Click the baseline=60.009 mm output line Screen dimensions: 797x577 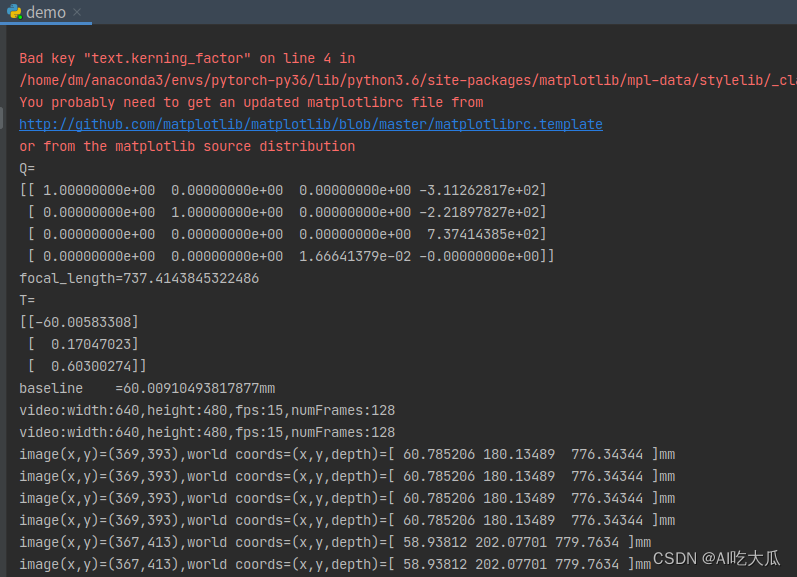point(147,388)
